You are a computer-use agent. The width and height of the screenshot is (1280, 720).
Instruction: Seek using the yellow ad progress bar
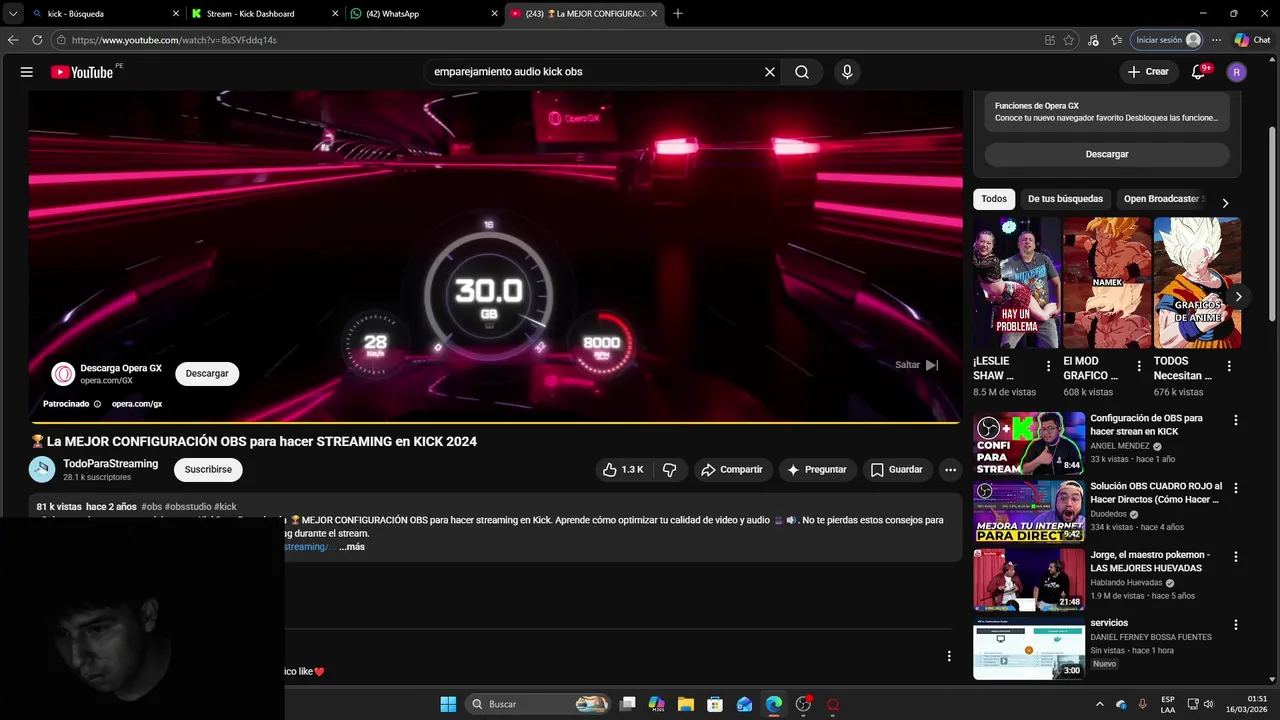coord(495,422)
